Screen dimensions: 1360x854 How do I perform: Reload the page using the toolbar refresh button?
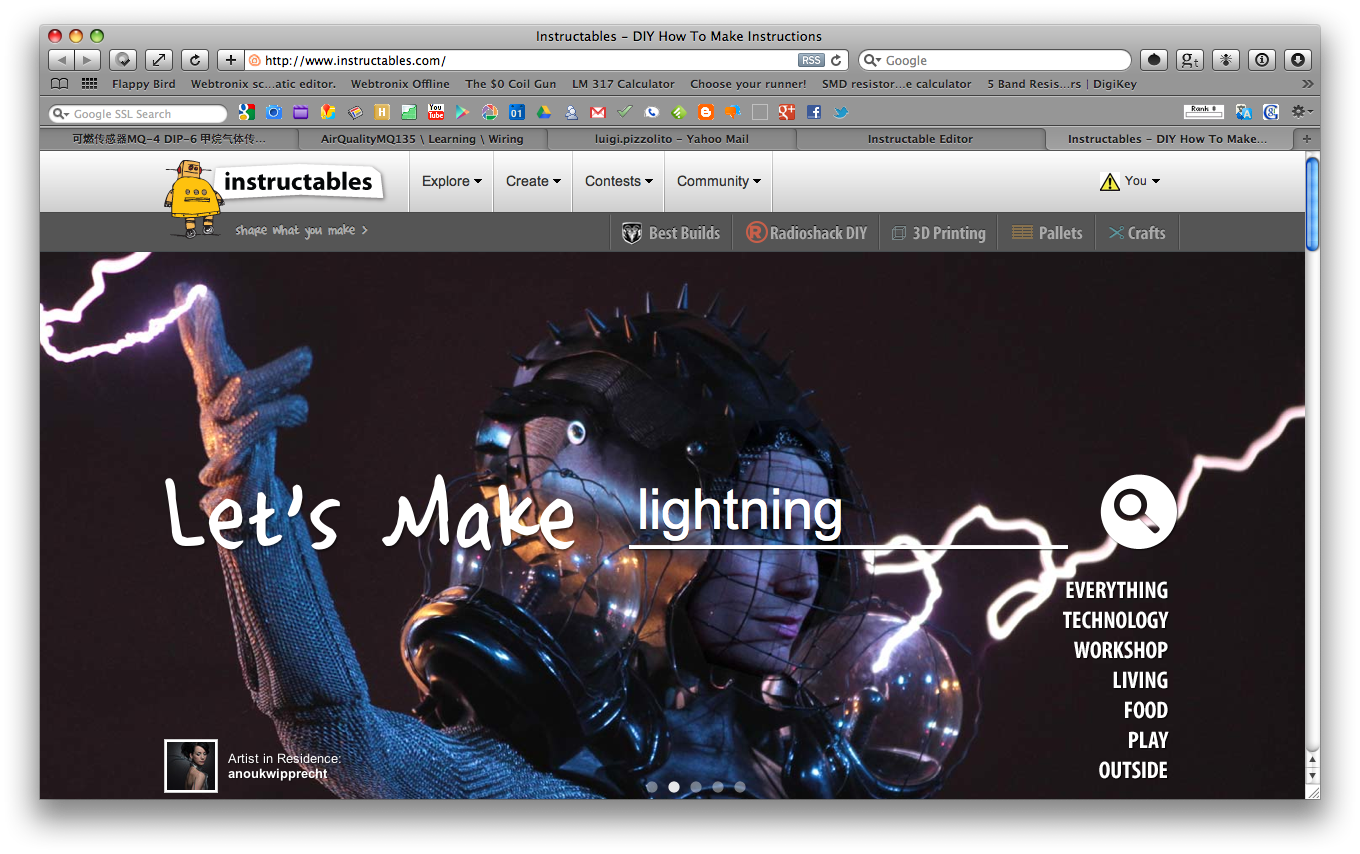click(x=195, y=60)
